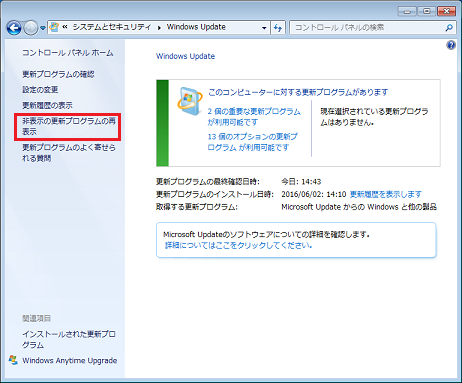This screenshot has width=462, height=383.
Task: Click the Windows Update shield icon
Action: click(x=189, y=101)
